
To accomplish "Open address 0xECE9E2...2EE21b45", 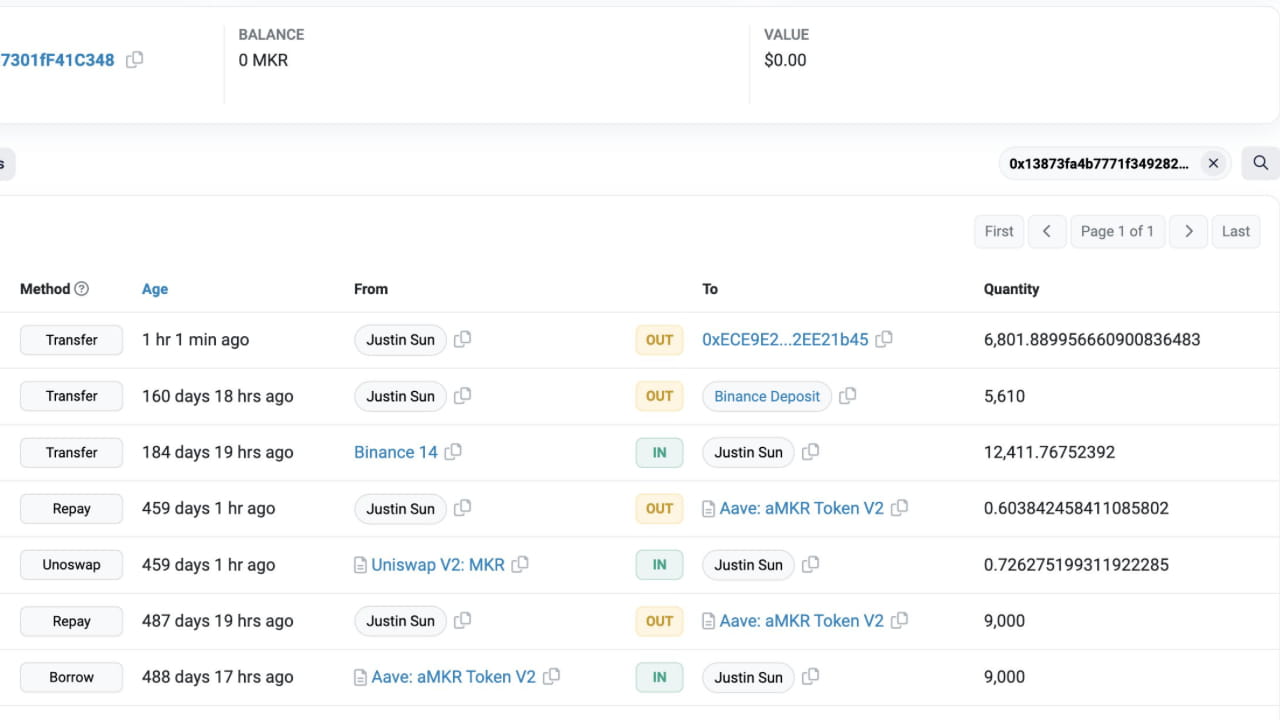I will coord(785,340).
